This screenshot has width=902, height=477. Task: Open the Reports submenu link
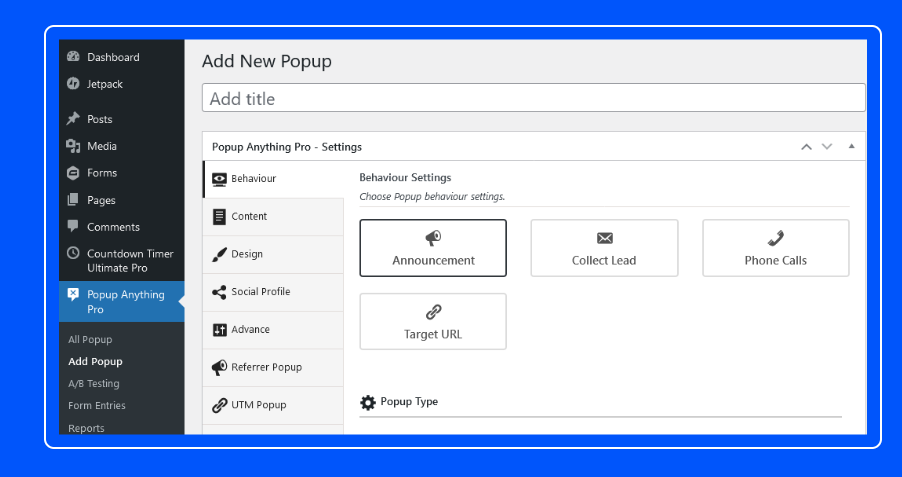[x=86, y=428]
